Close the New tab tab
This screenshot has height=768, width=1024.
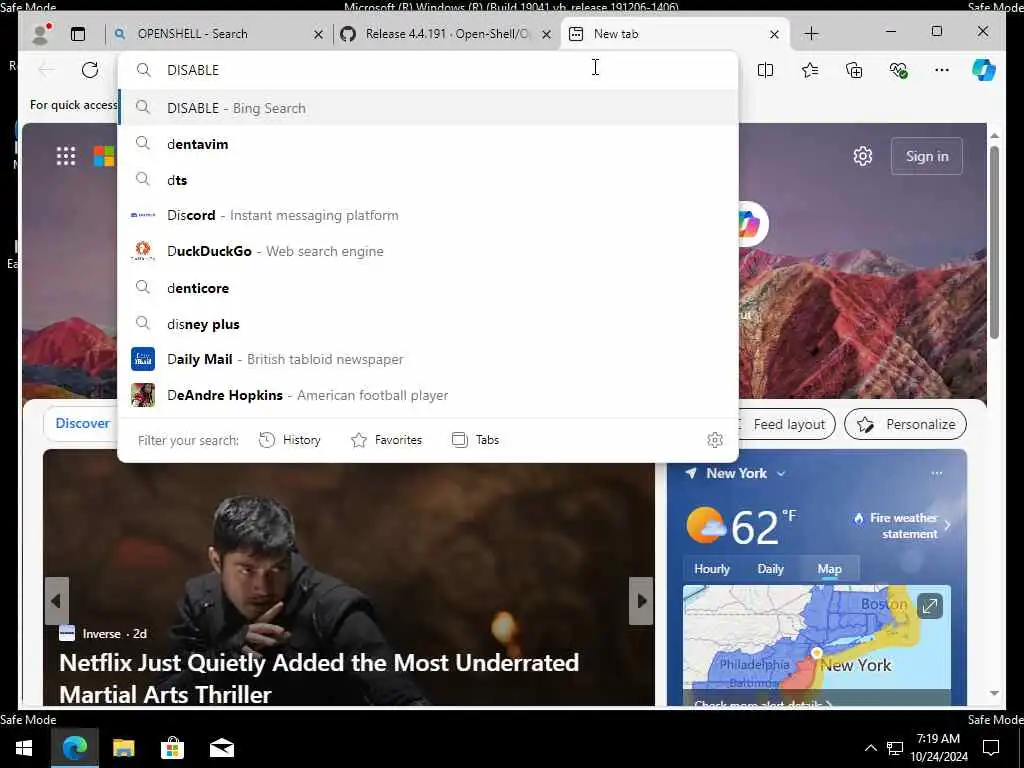tap(775, 34)
